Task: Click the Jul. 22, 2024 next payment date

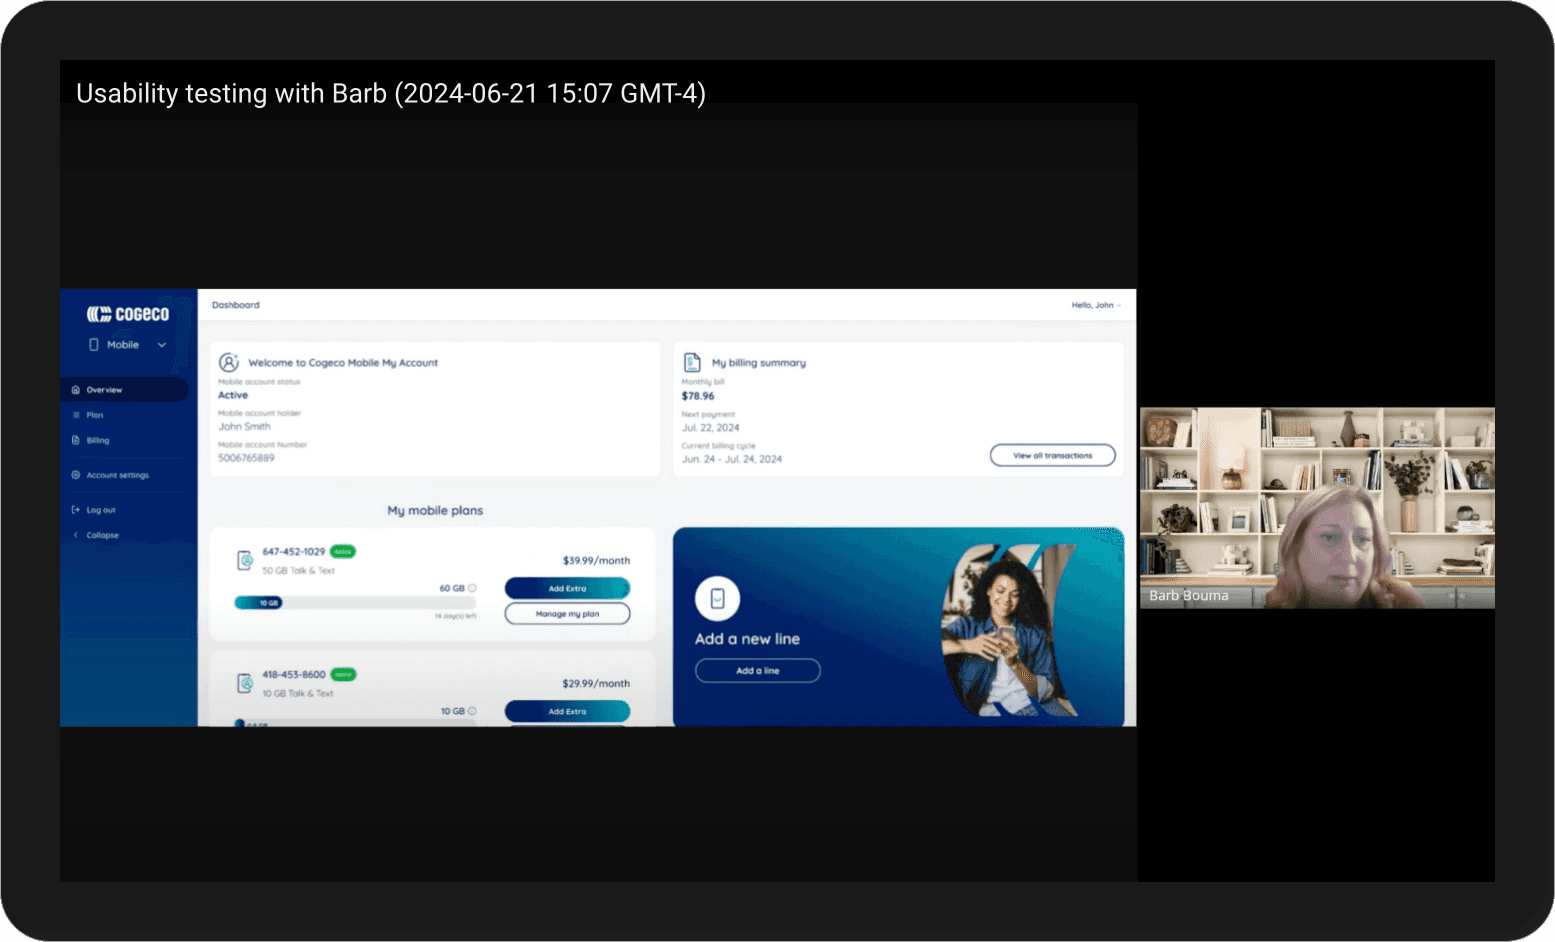Action: tap(711, 428)
